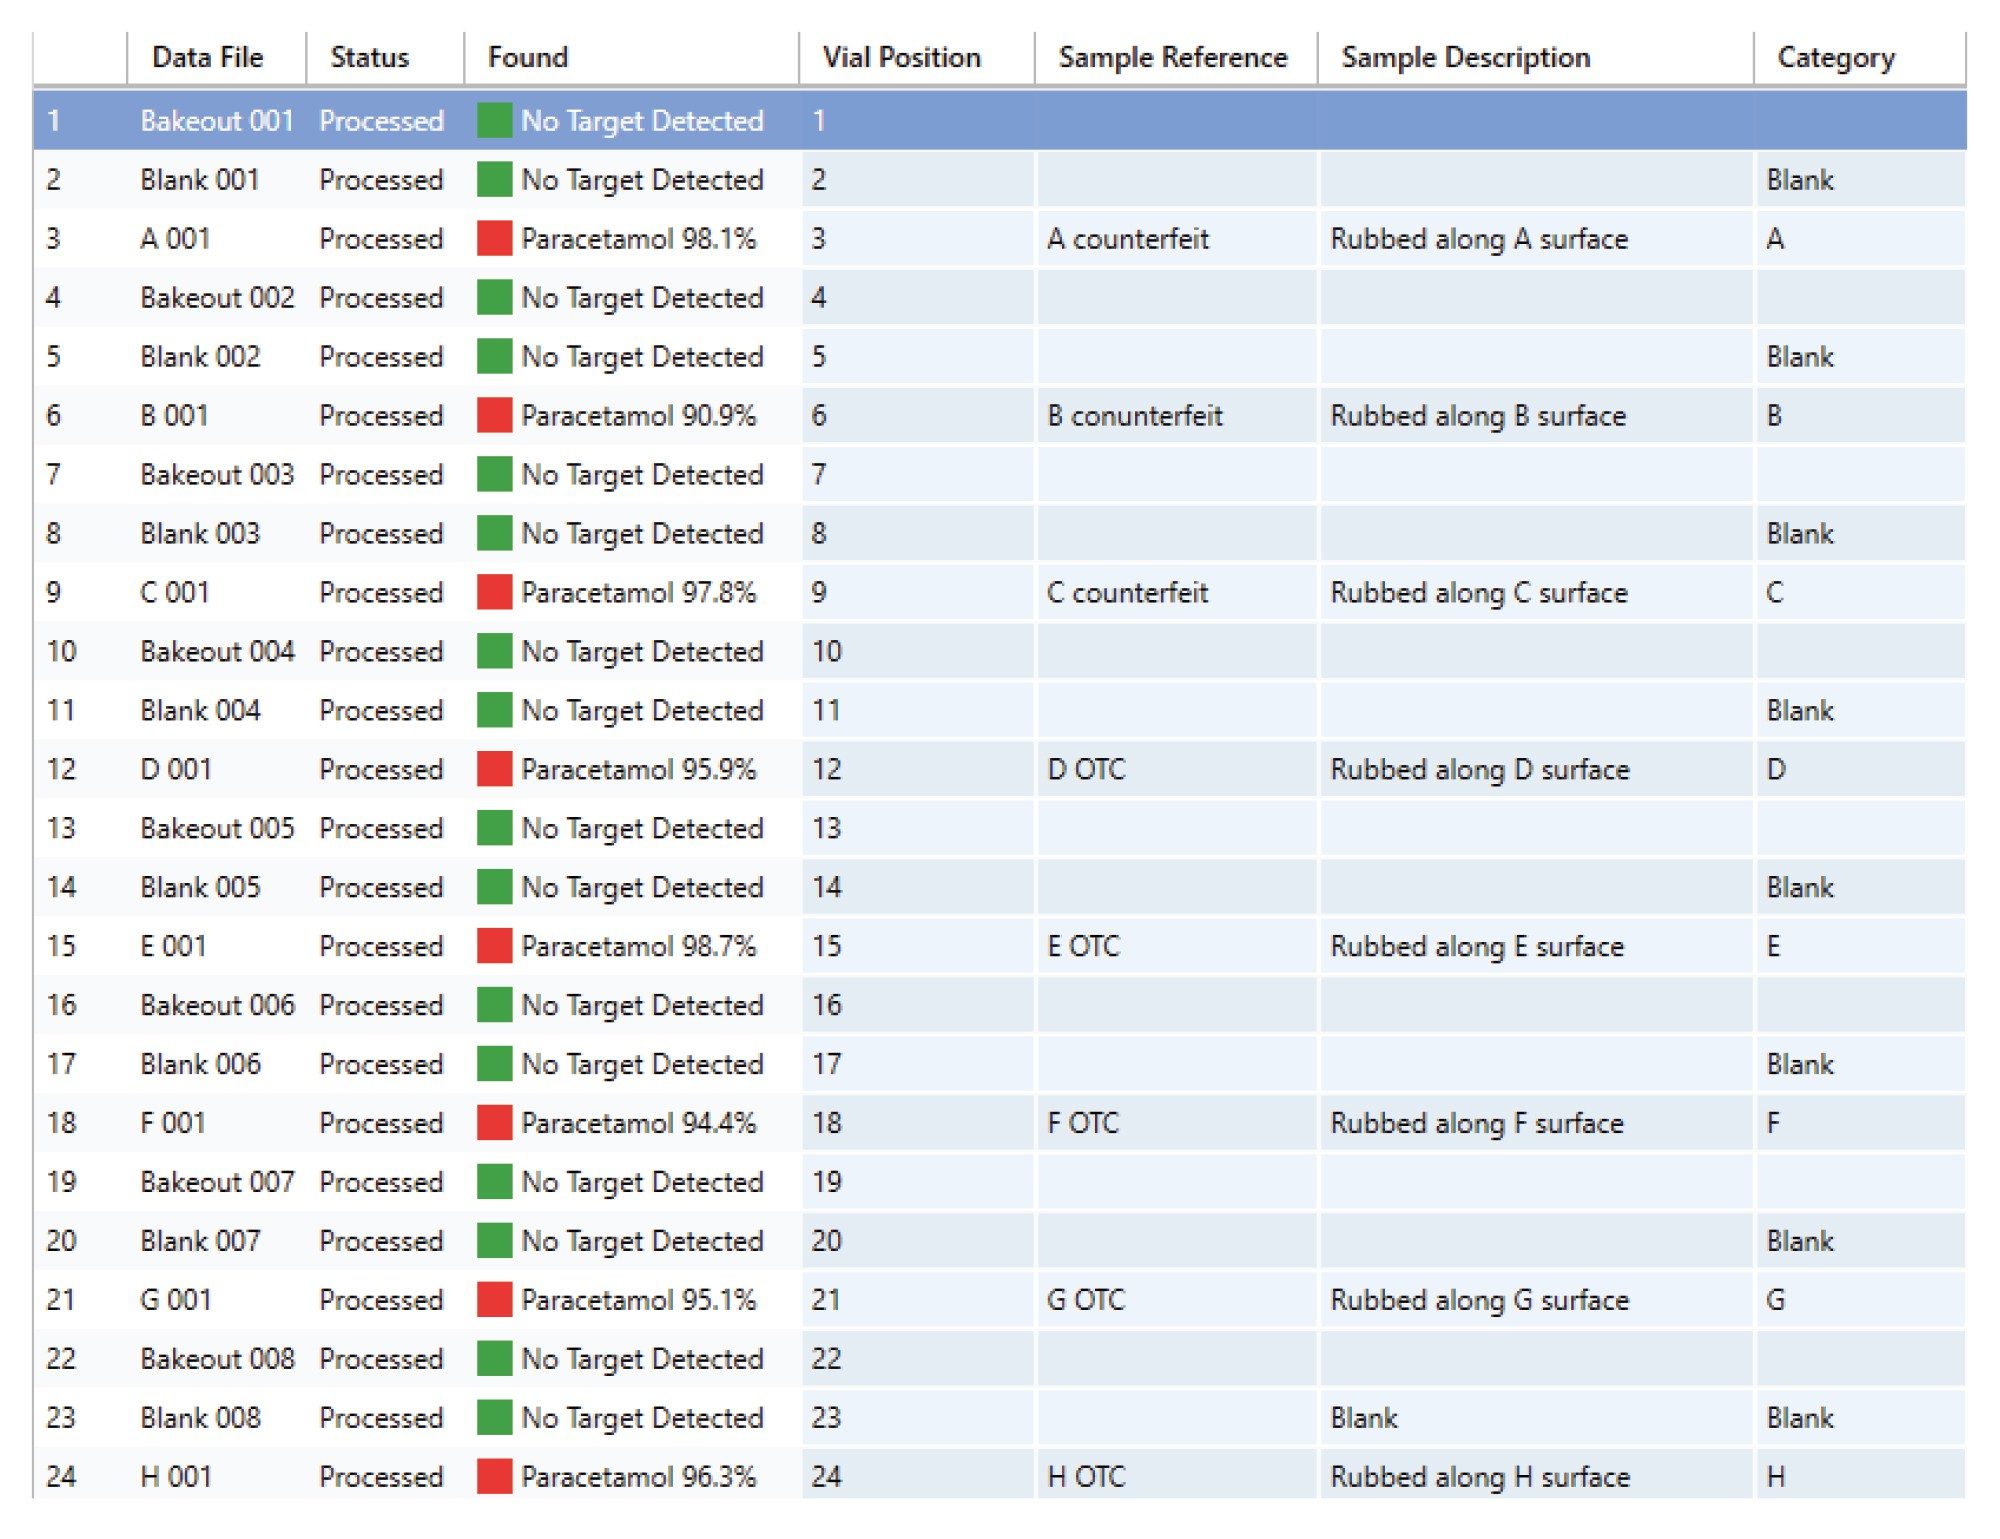Select the Bakeout 004 data file
2000x1539 pixels.
(217, 652)
